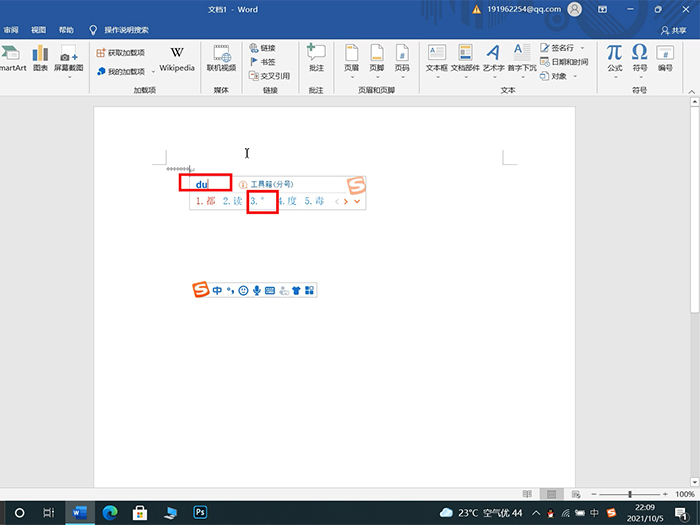
Task: Choose candidate 2 读
Action: coord(233,201)
